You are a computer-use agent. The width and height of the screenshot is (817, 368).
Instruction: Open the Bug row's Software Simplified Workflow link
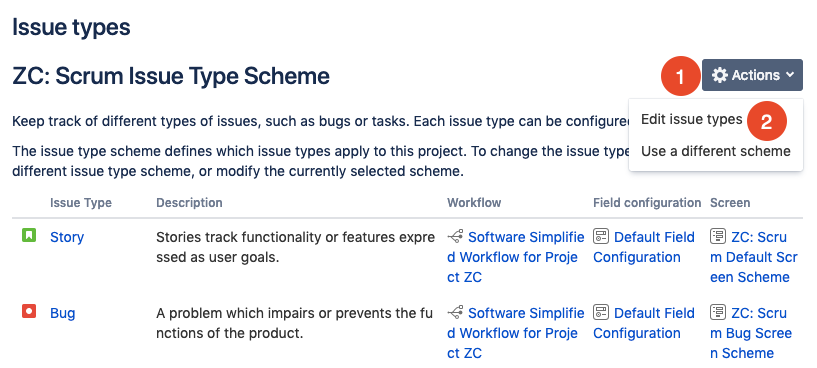516,333
